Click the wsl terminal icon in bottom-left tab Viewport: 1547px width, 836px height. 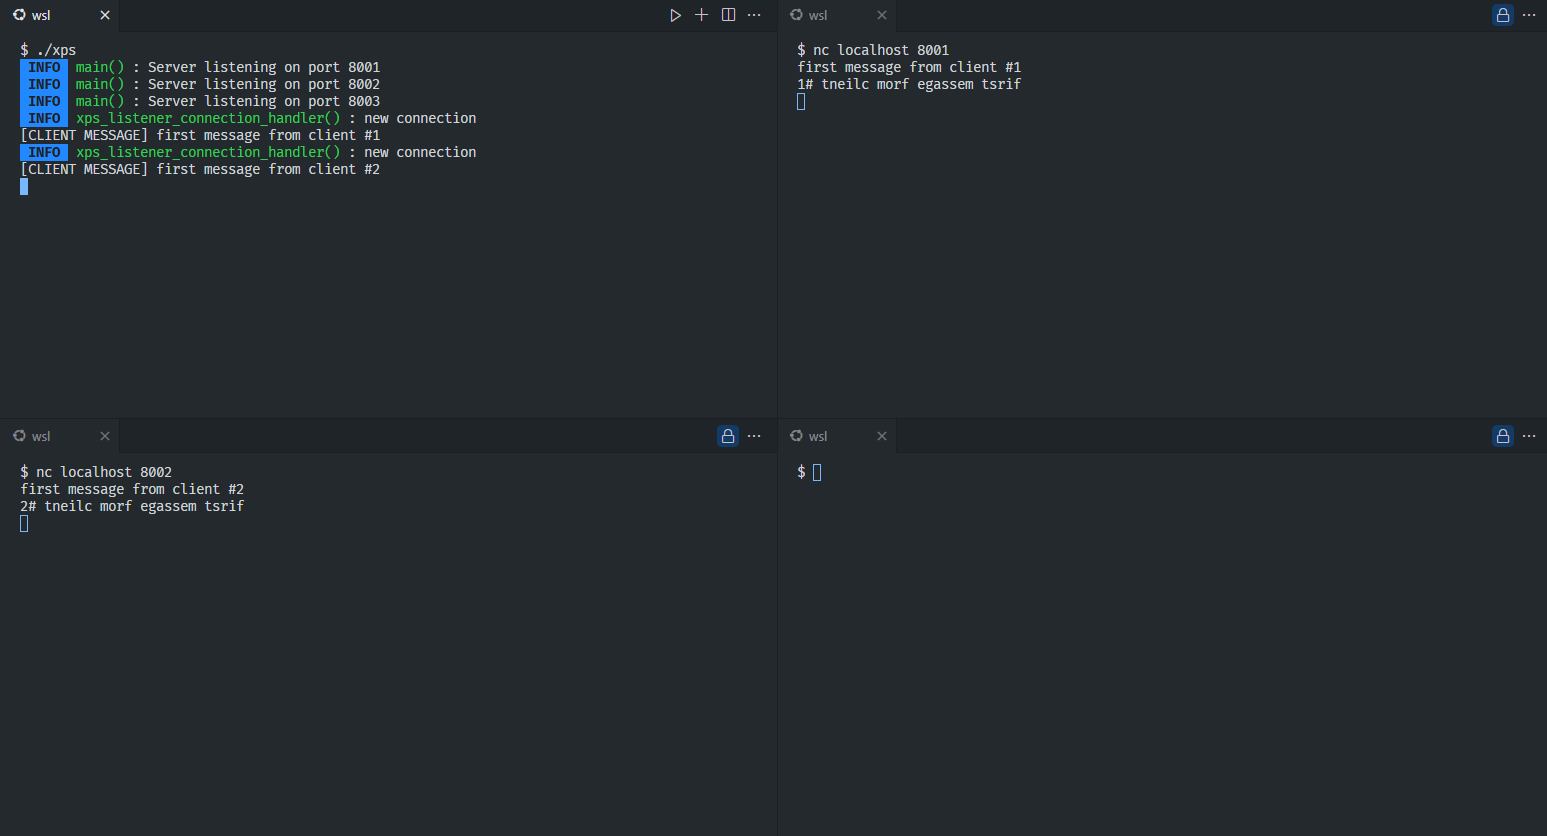tap(19, 436)
